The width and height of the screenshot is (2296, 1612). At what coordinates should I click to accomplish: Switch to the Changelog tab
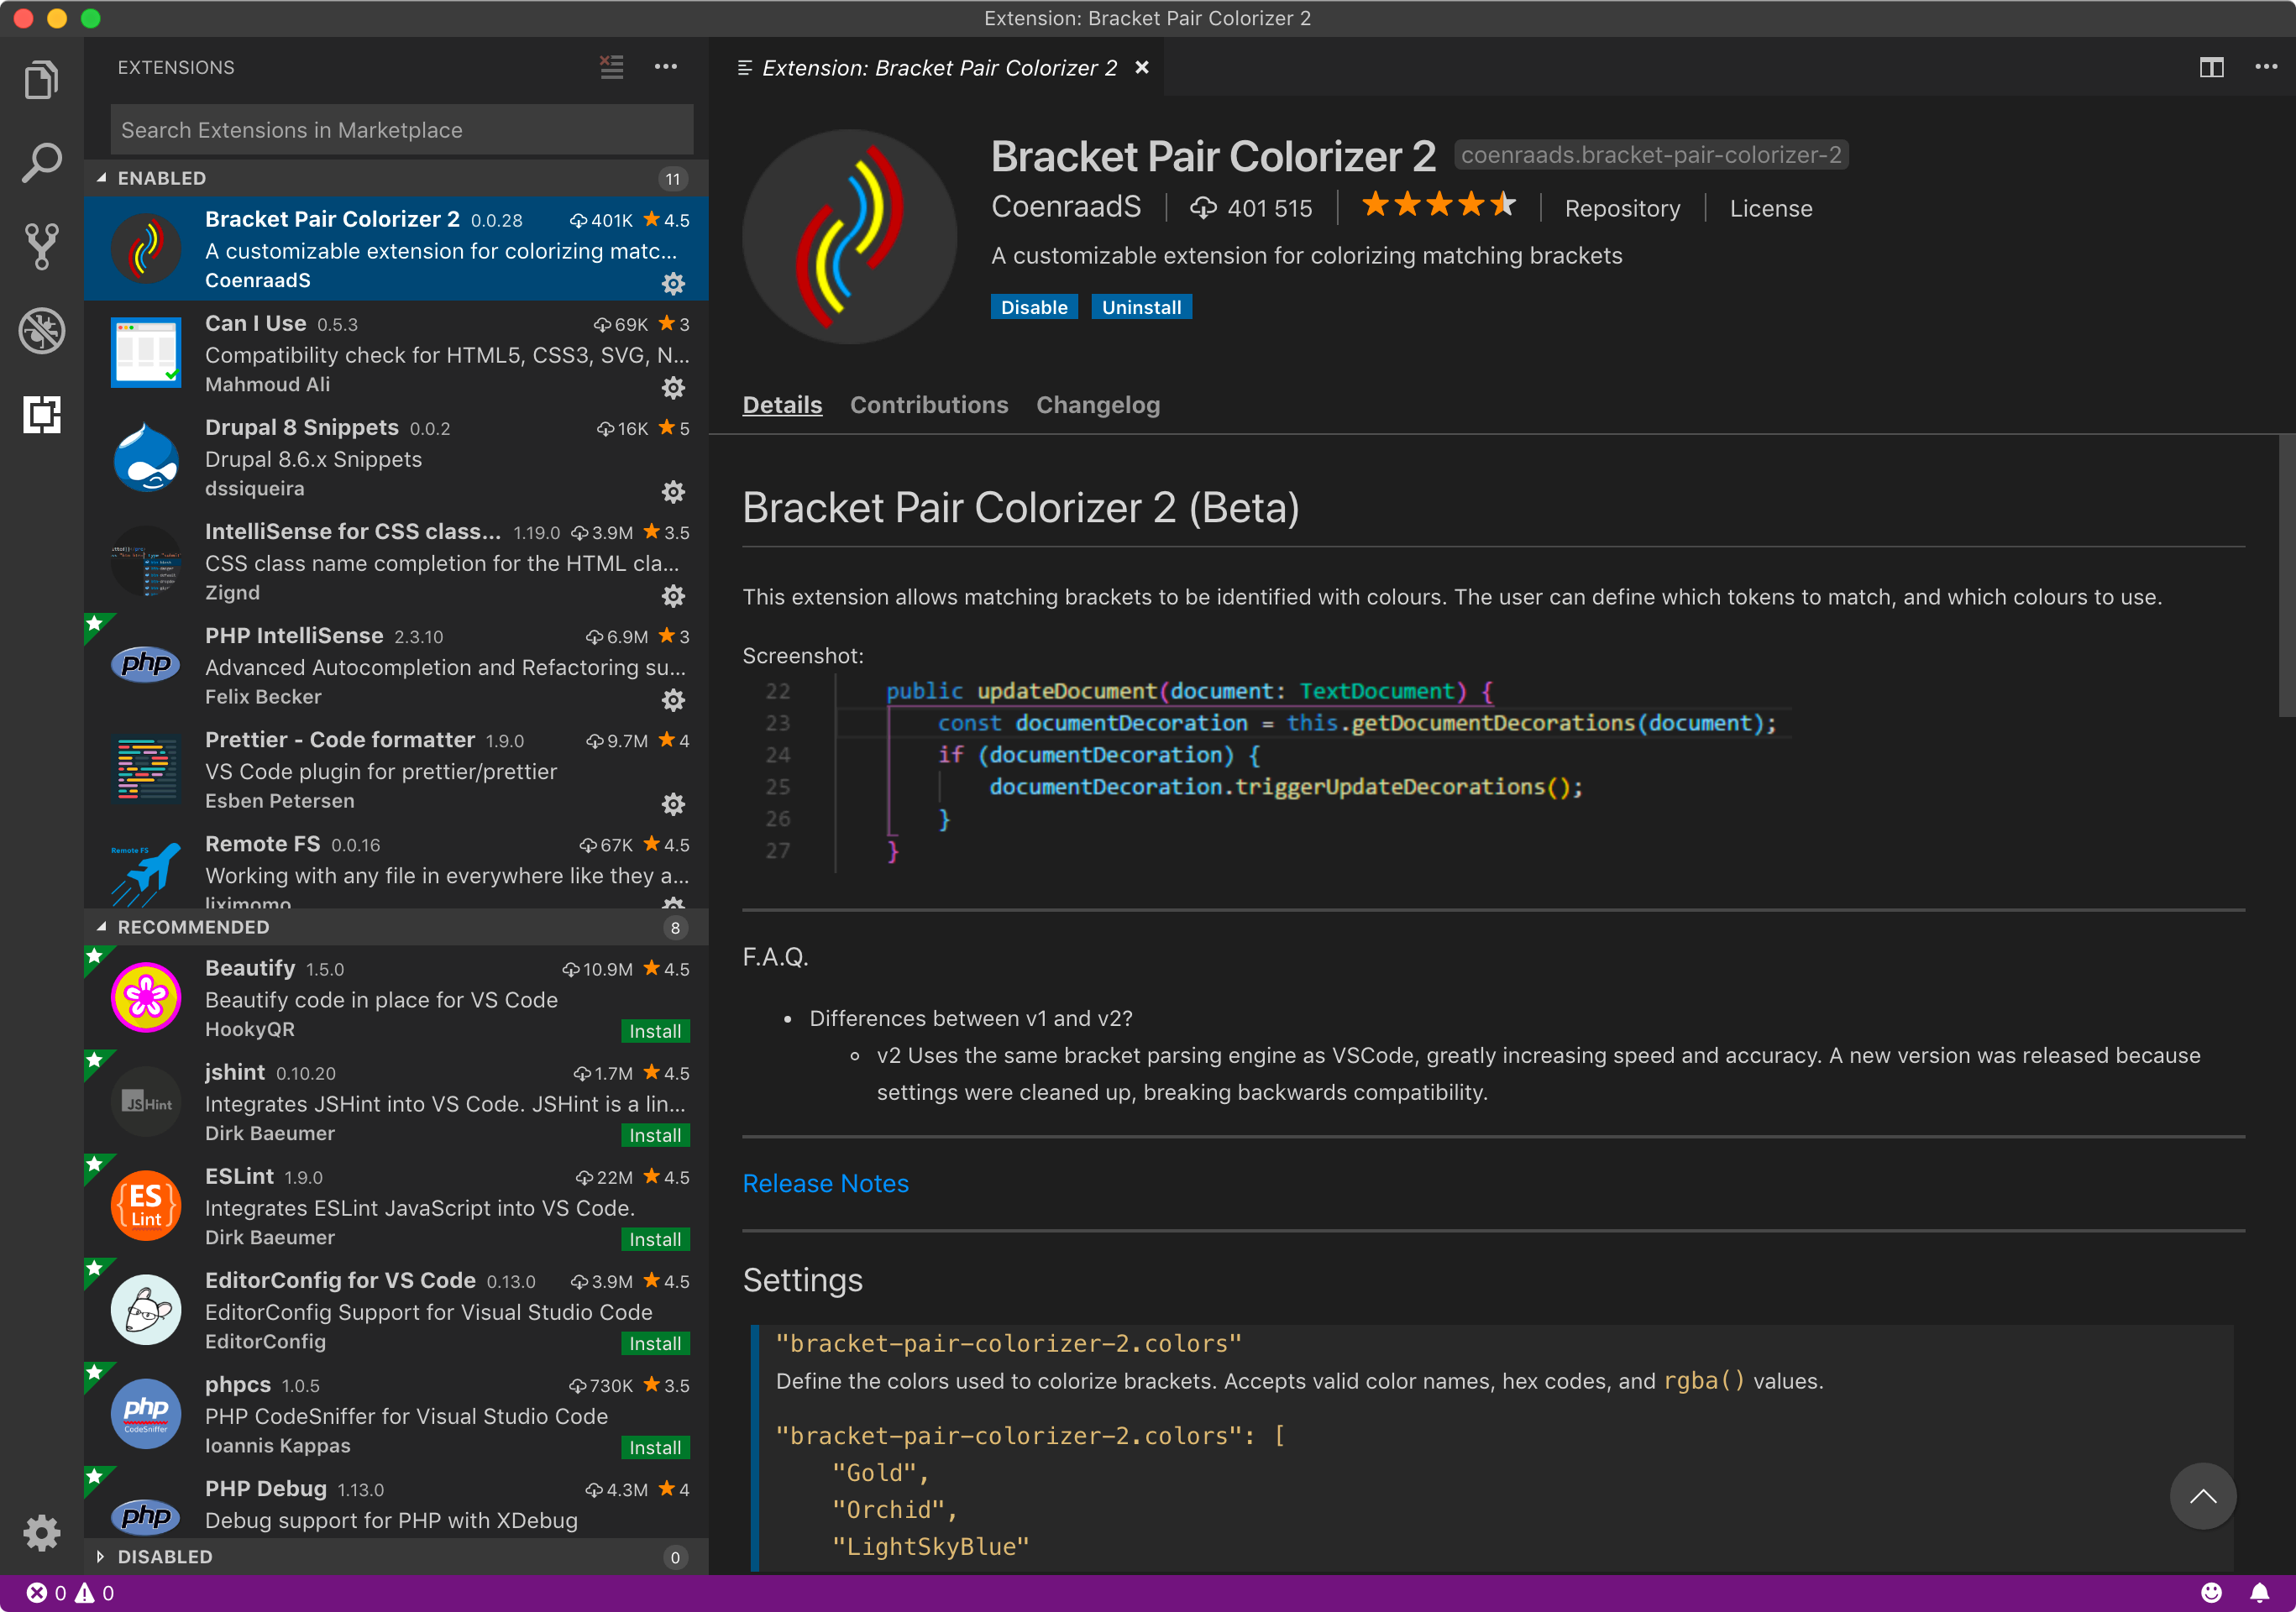pos(1098,405)
